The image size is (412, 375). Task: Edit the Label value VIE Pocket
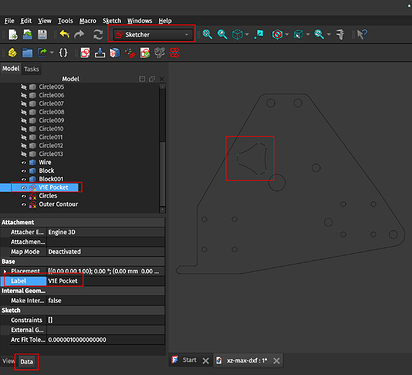[105, 281]
